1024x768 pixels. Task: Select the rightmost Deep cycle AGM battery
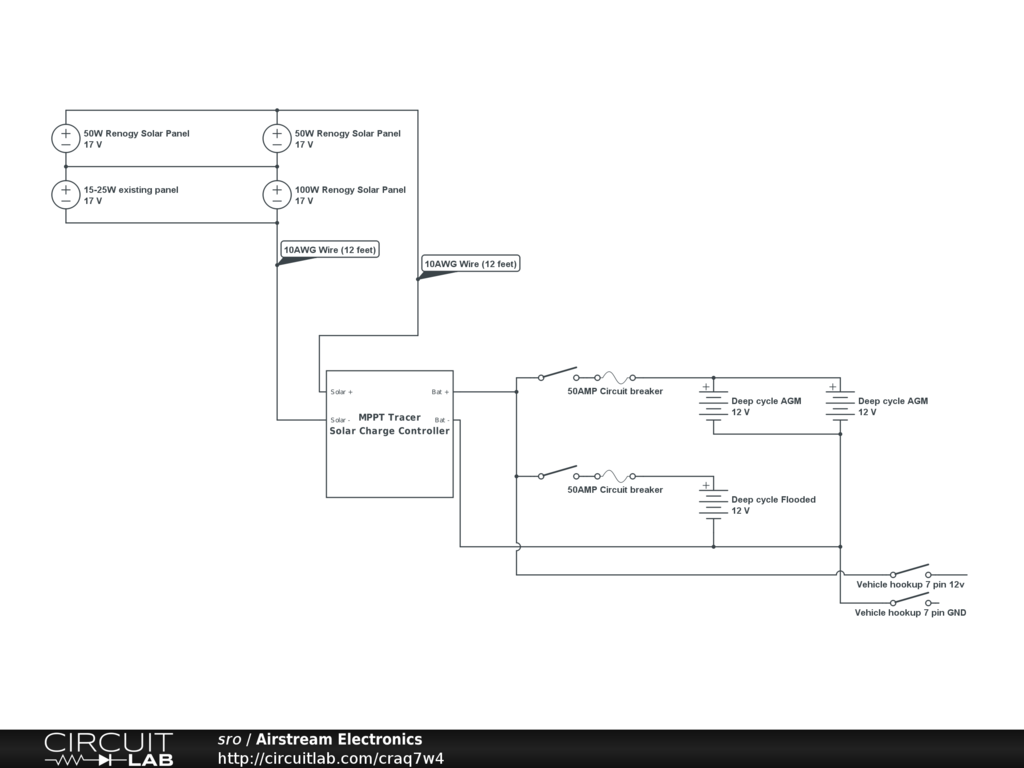(x=840, y=406)
